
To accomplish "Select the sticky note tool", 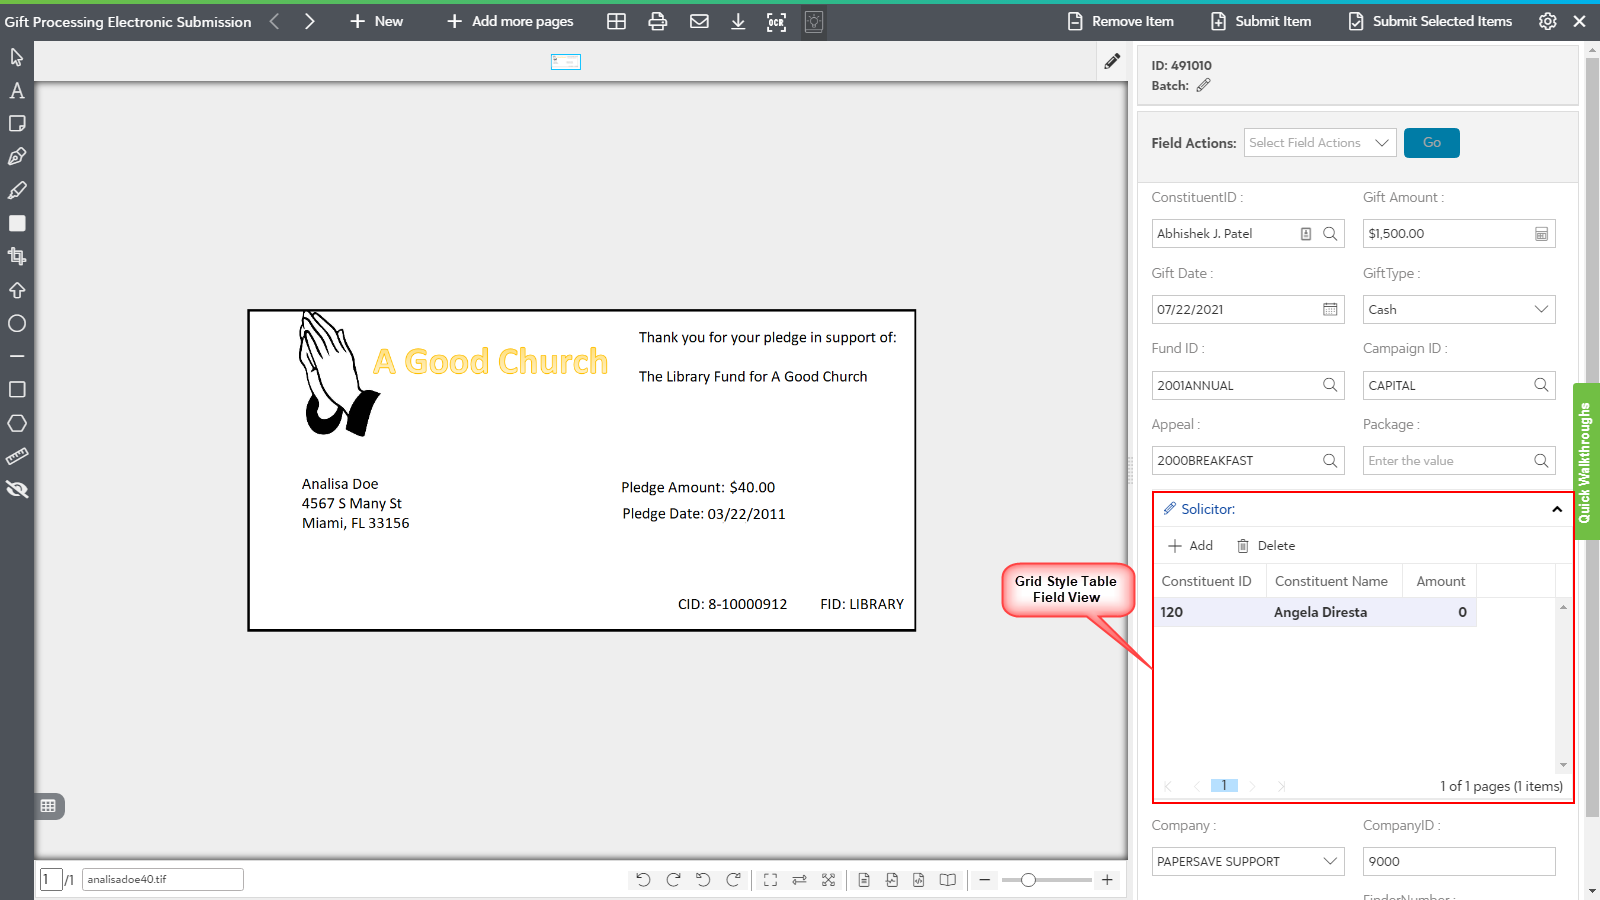I will (17, 124).
